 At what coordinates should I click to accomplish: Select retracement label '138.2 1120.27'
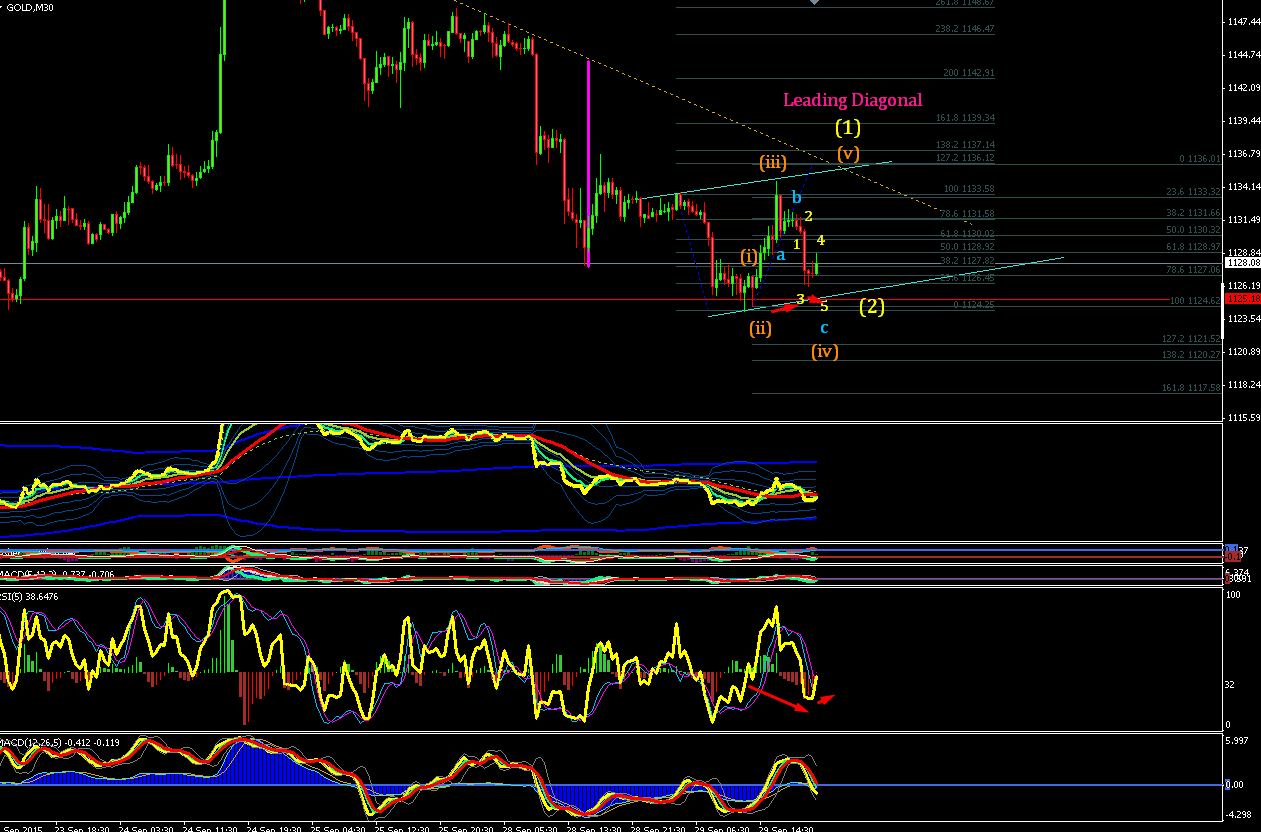[x=1192, y=354]
